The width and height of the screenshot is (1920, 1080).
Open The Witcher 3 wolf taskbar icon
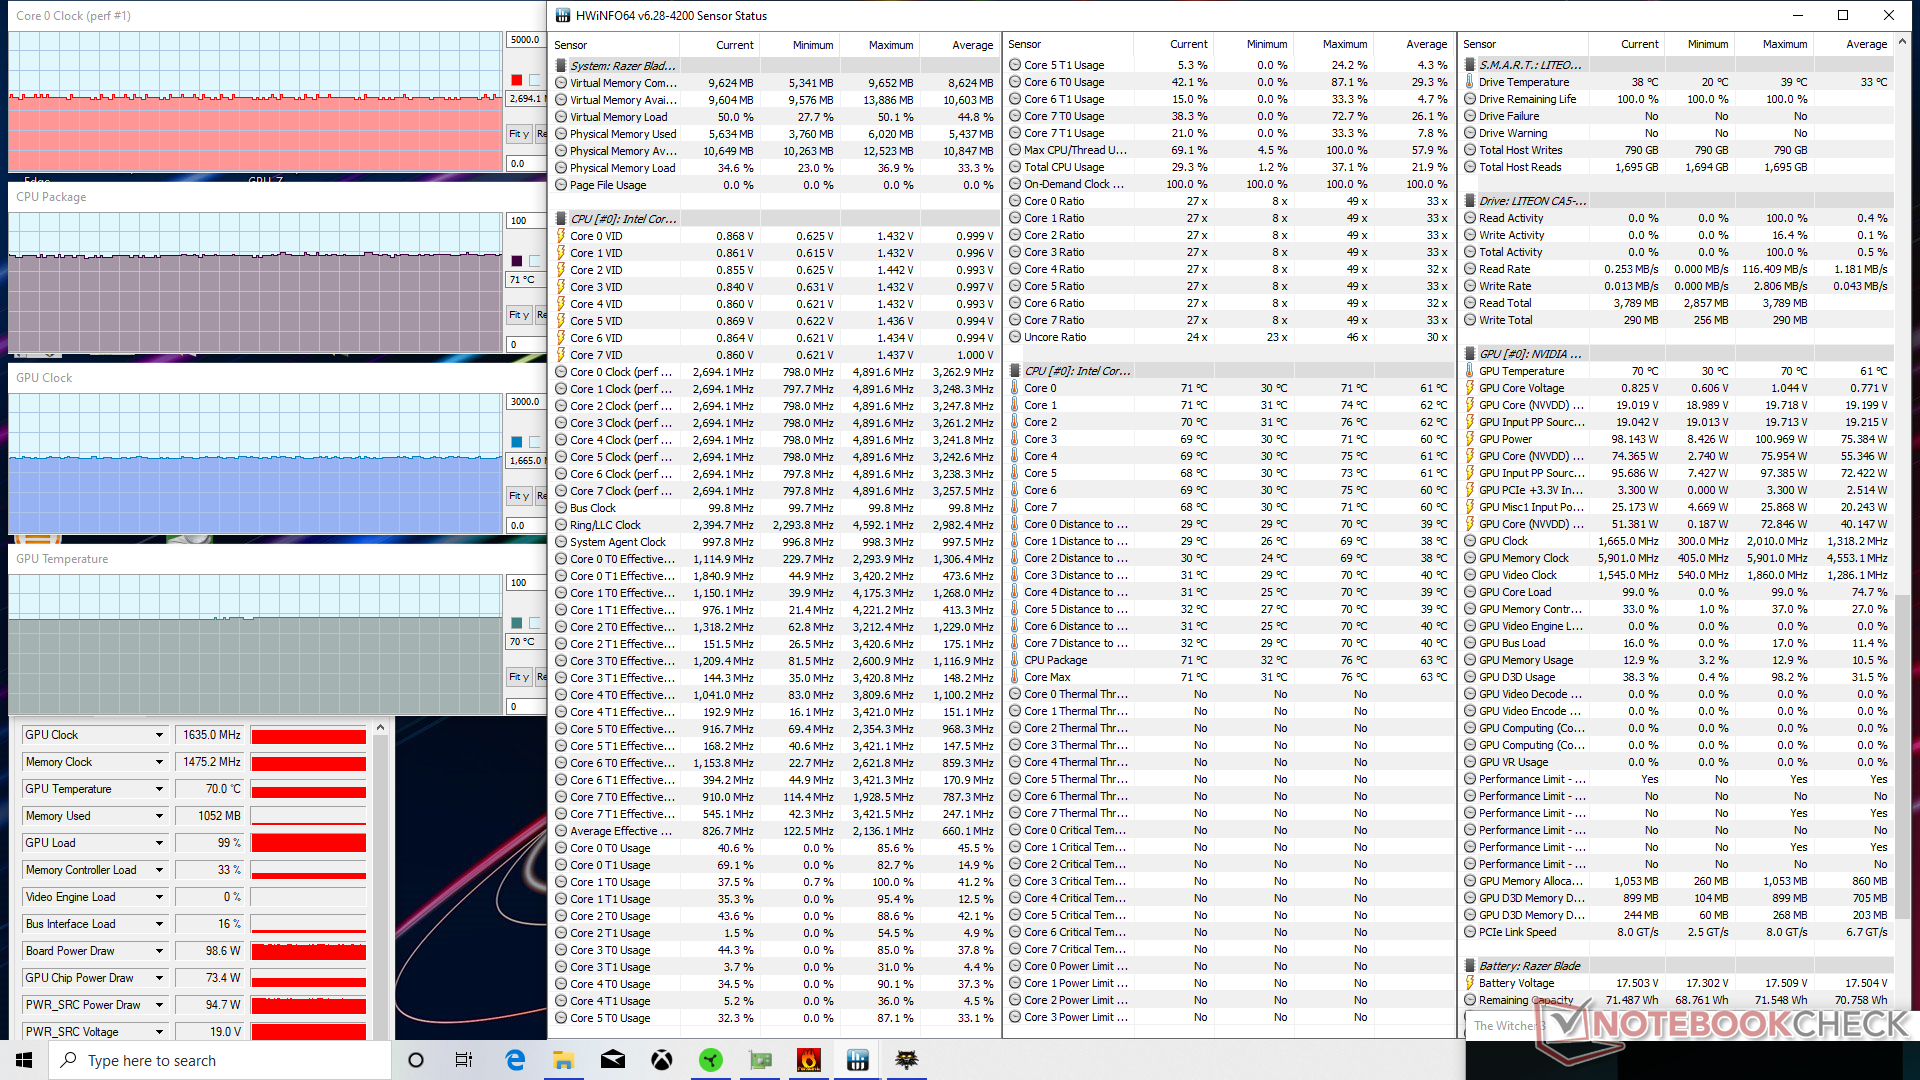(906, 1060)
